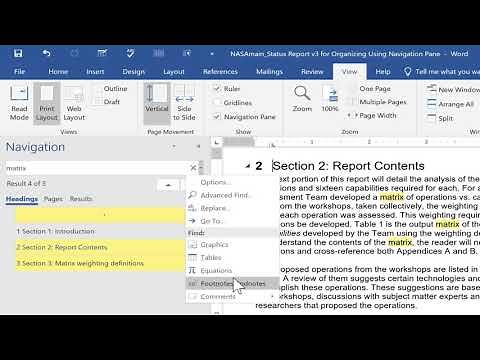Select Side to Side page movement

pos(184,103)
